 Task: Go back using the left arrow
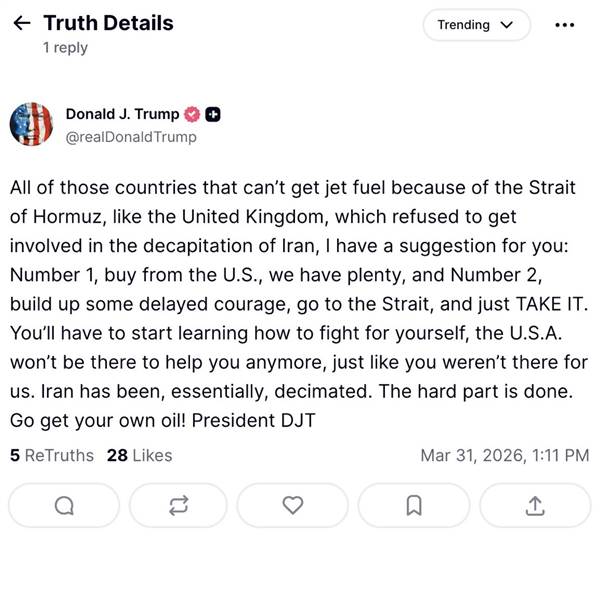click(21, 24)
